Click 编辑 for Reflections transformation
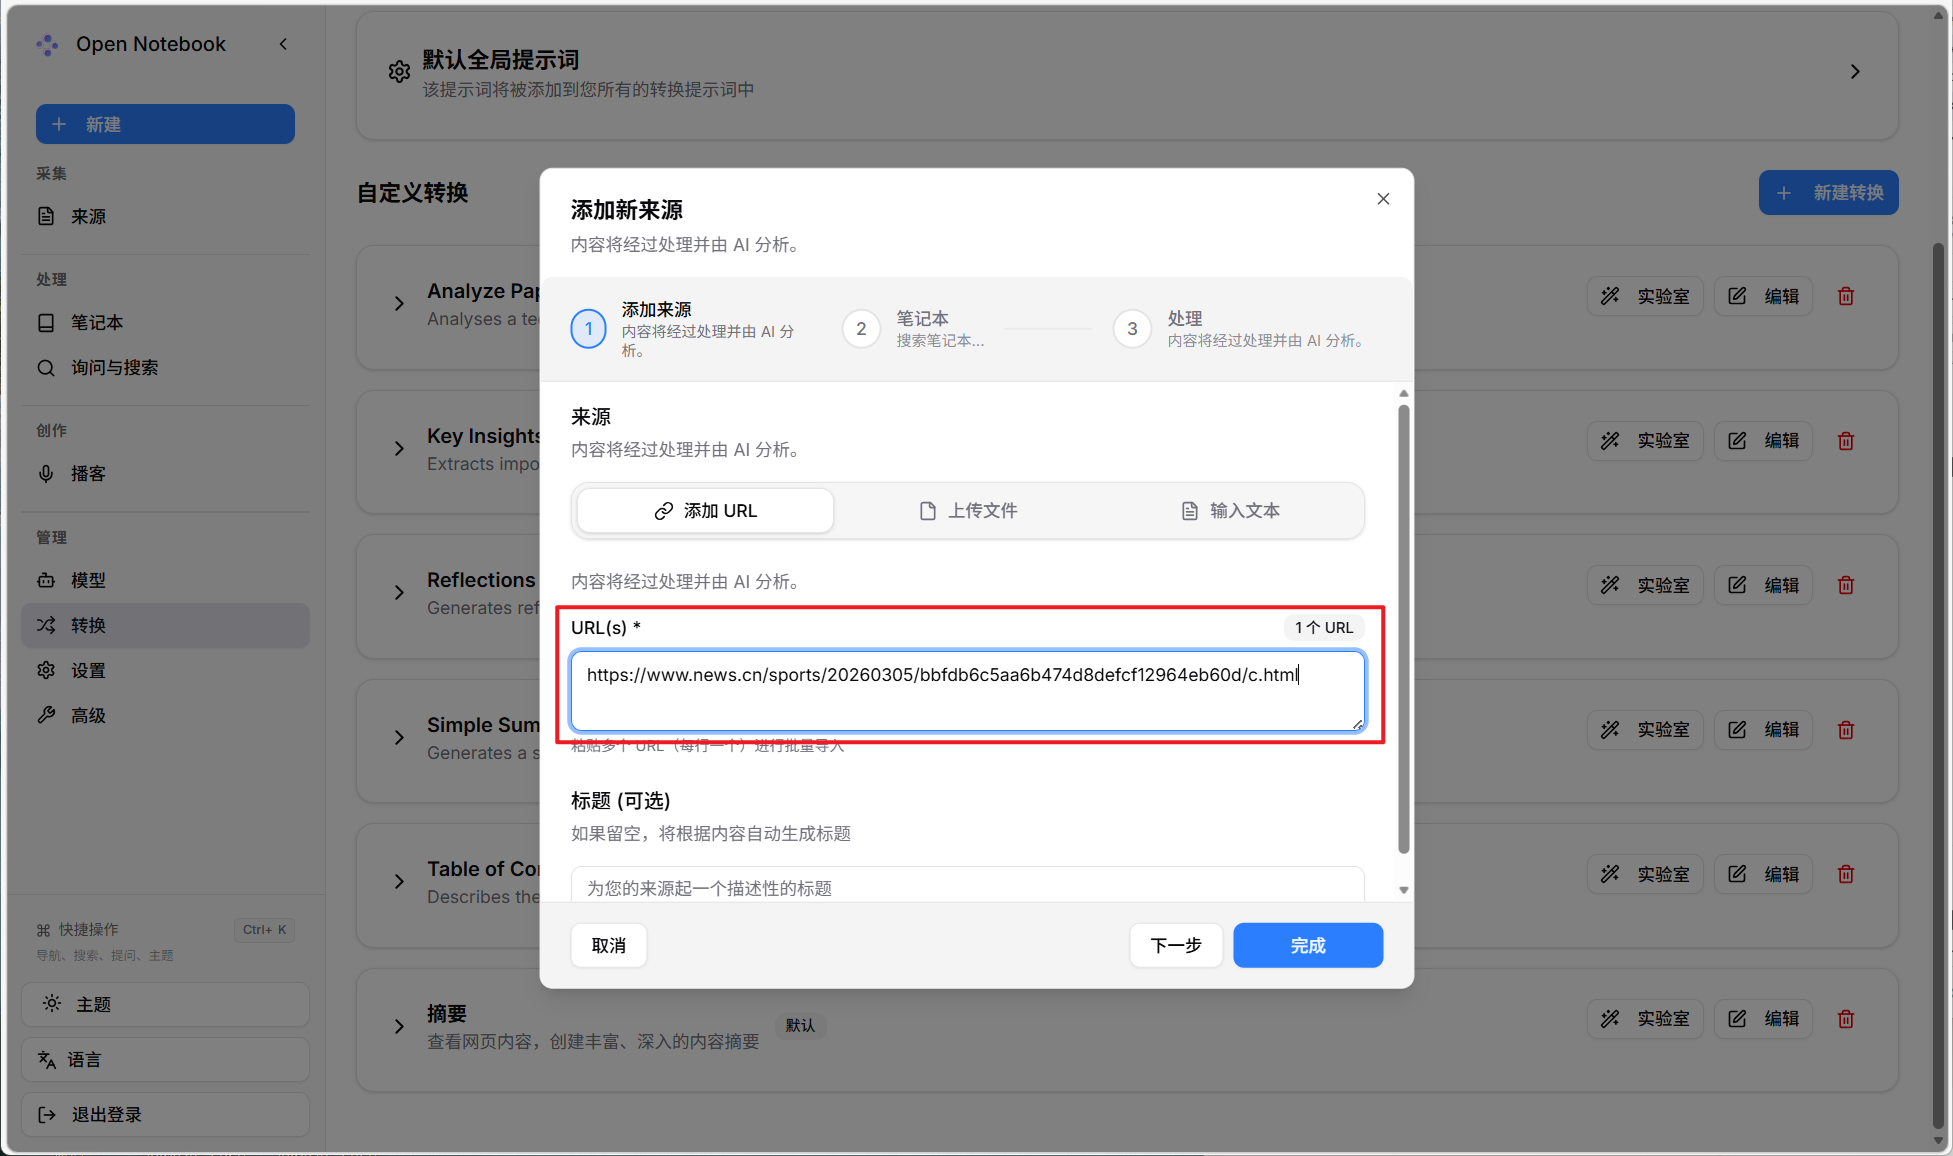 [x=1764, y=585]
